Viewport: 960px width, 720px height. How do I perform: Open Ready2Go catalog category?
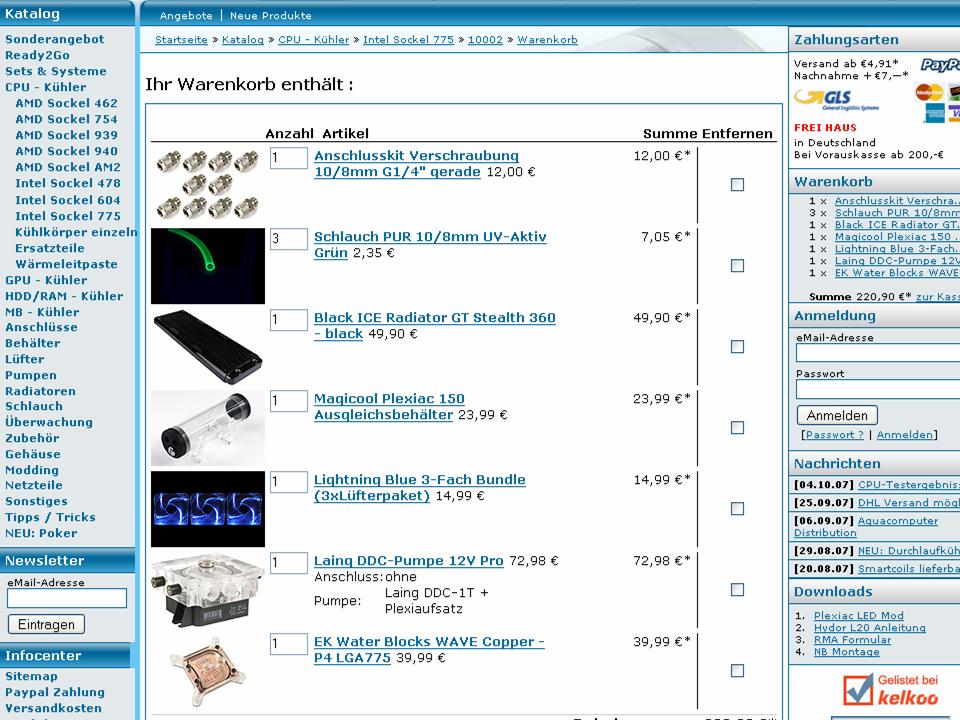click(x=37, y=55)
